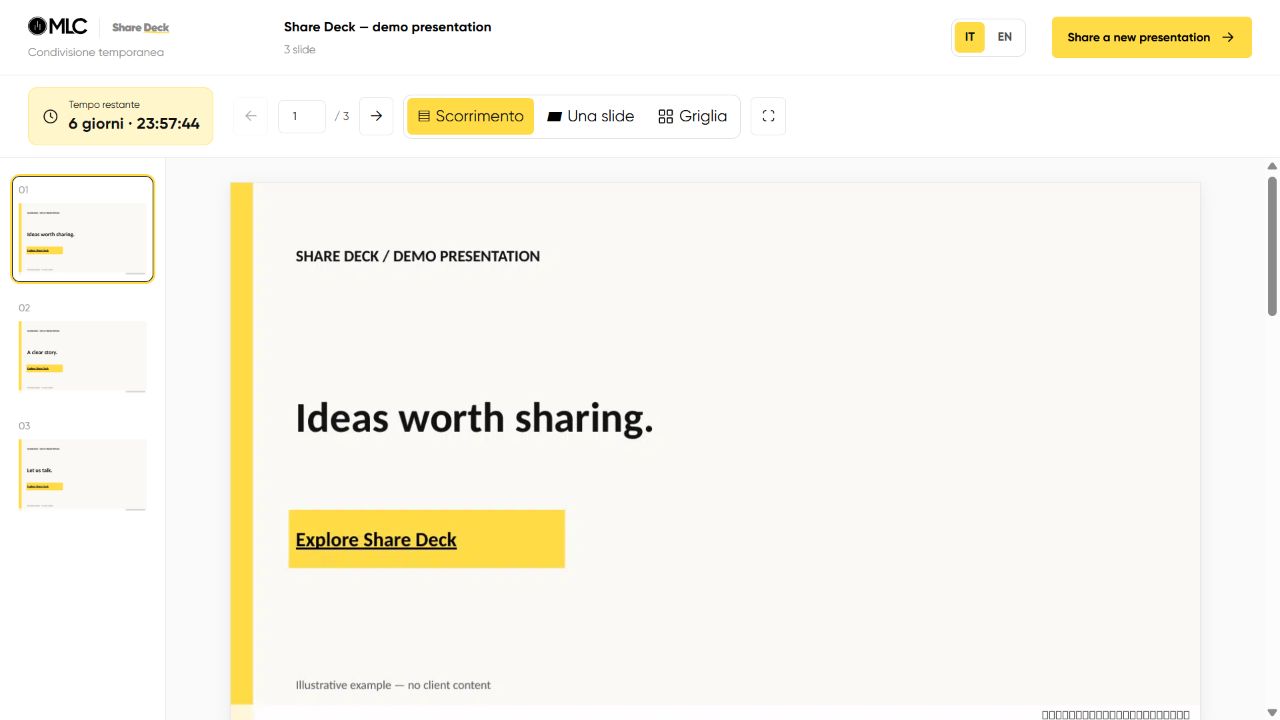Click the remaining time '6 giorni · 23:57:44'
This screenshot has width=1280, height=720.
tap(134, 124)
